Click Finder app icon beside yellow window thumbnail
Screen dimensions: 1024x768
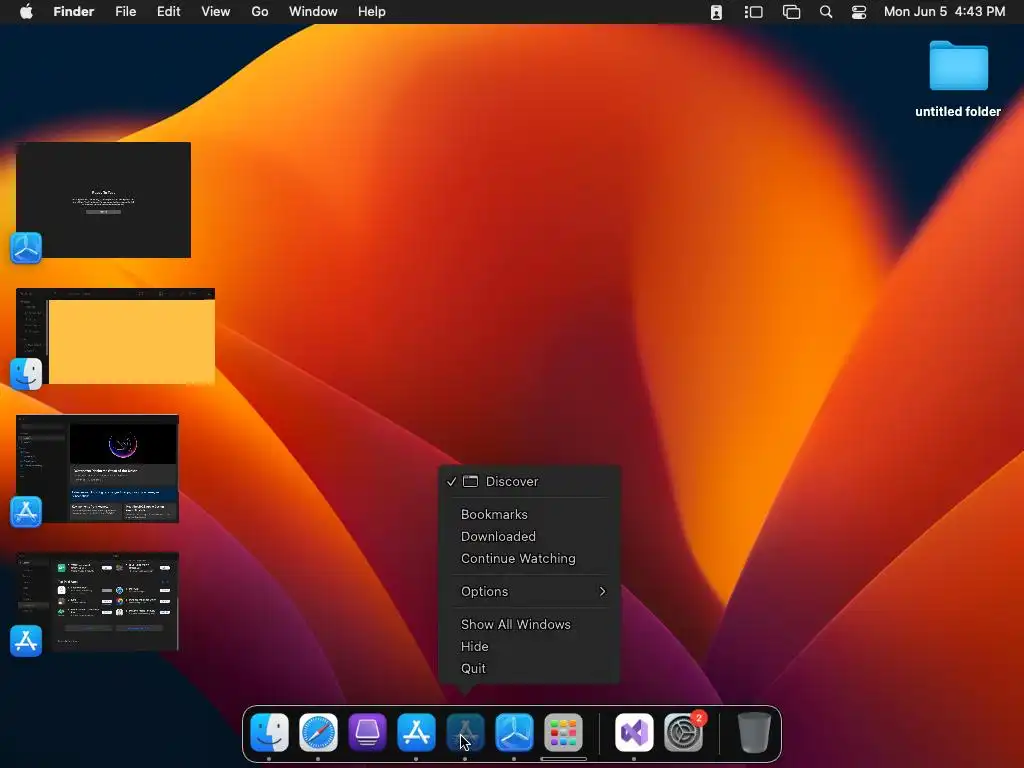(26, 374)
